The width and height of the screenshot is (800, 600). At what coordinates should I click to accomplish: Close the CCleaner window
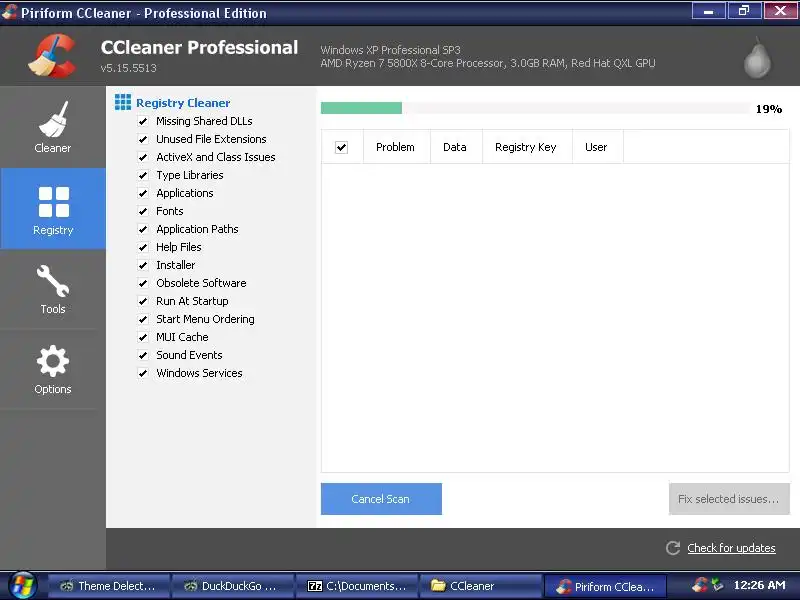tap(780, 11)
